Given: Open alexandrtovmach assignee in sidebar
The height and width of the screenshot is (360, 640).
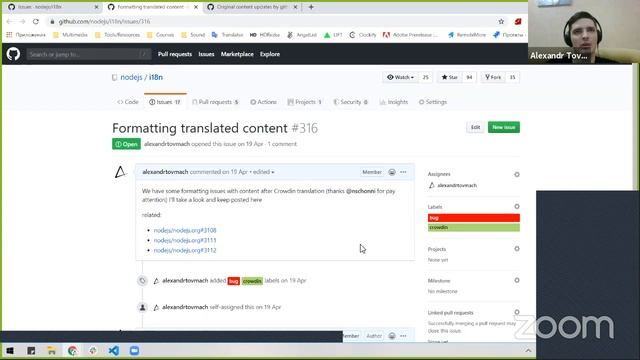Looking at the screenshot, I should pyautogui.click(x=457, y=185).
